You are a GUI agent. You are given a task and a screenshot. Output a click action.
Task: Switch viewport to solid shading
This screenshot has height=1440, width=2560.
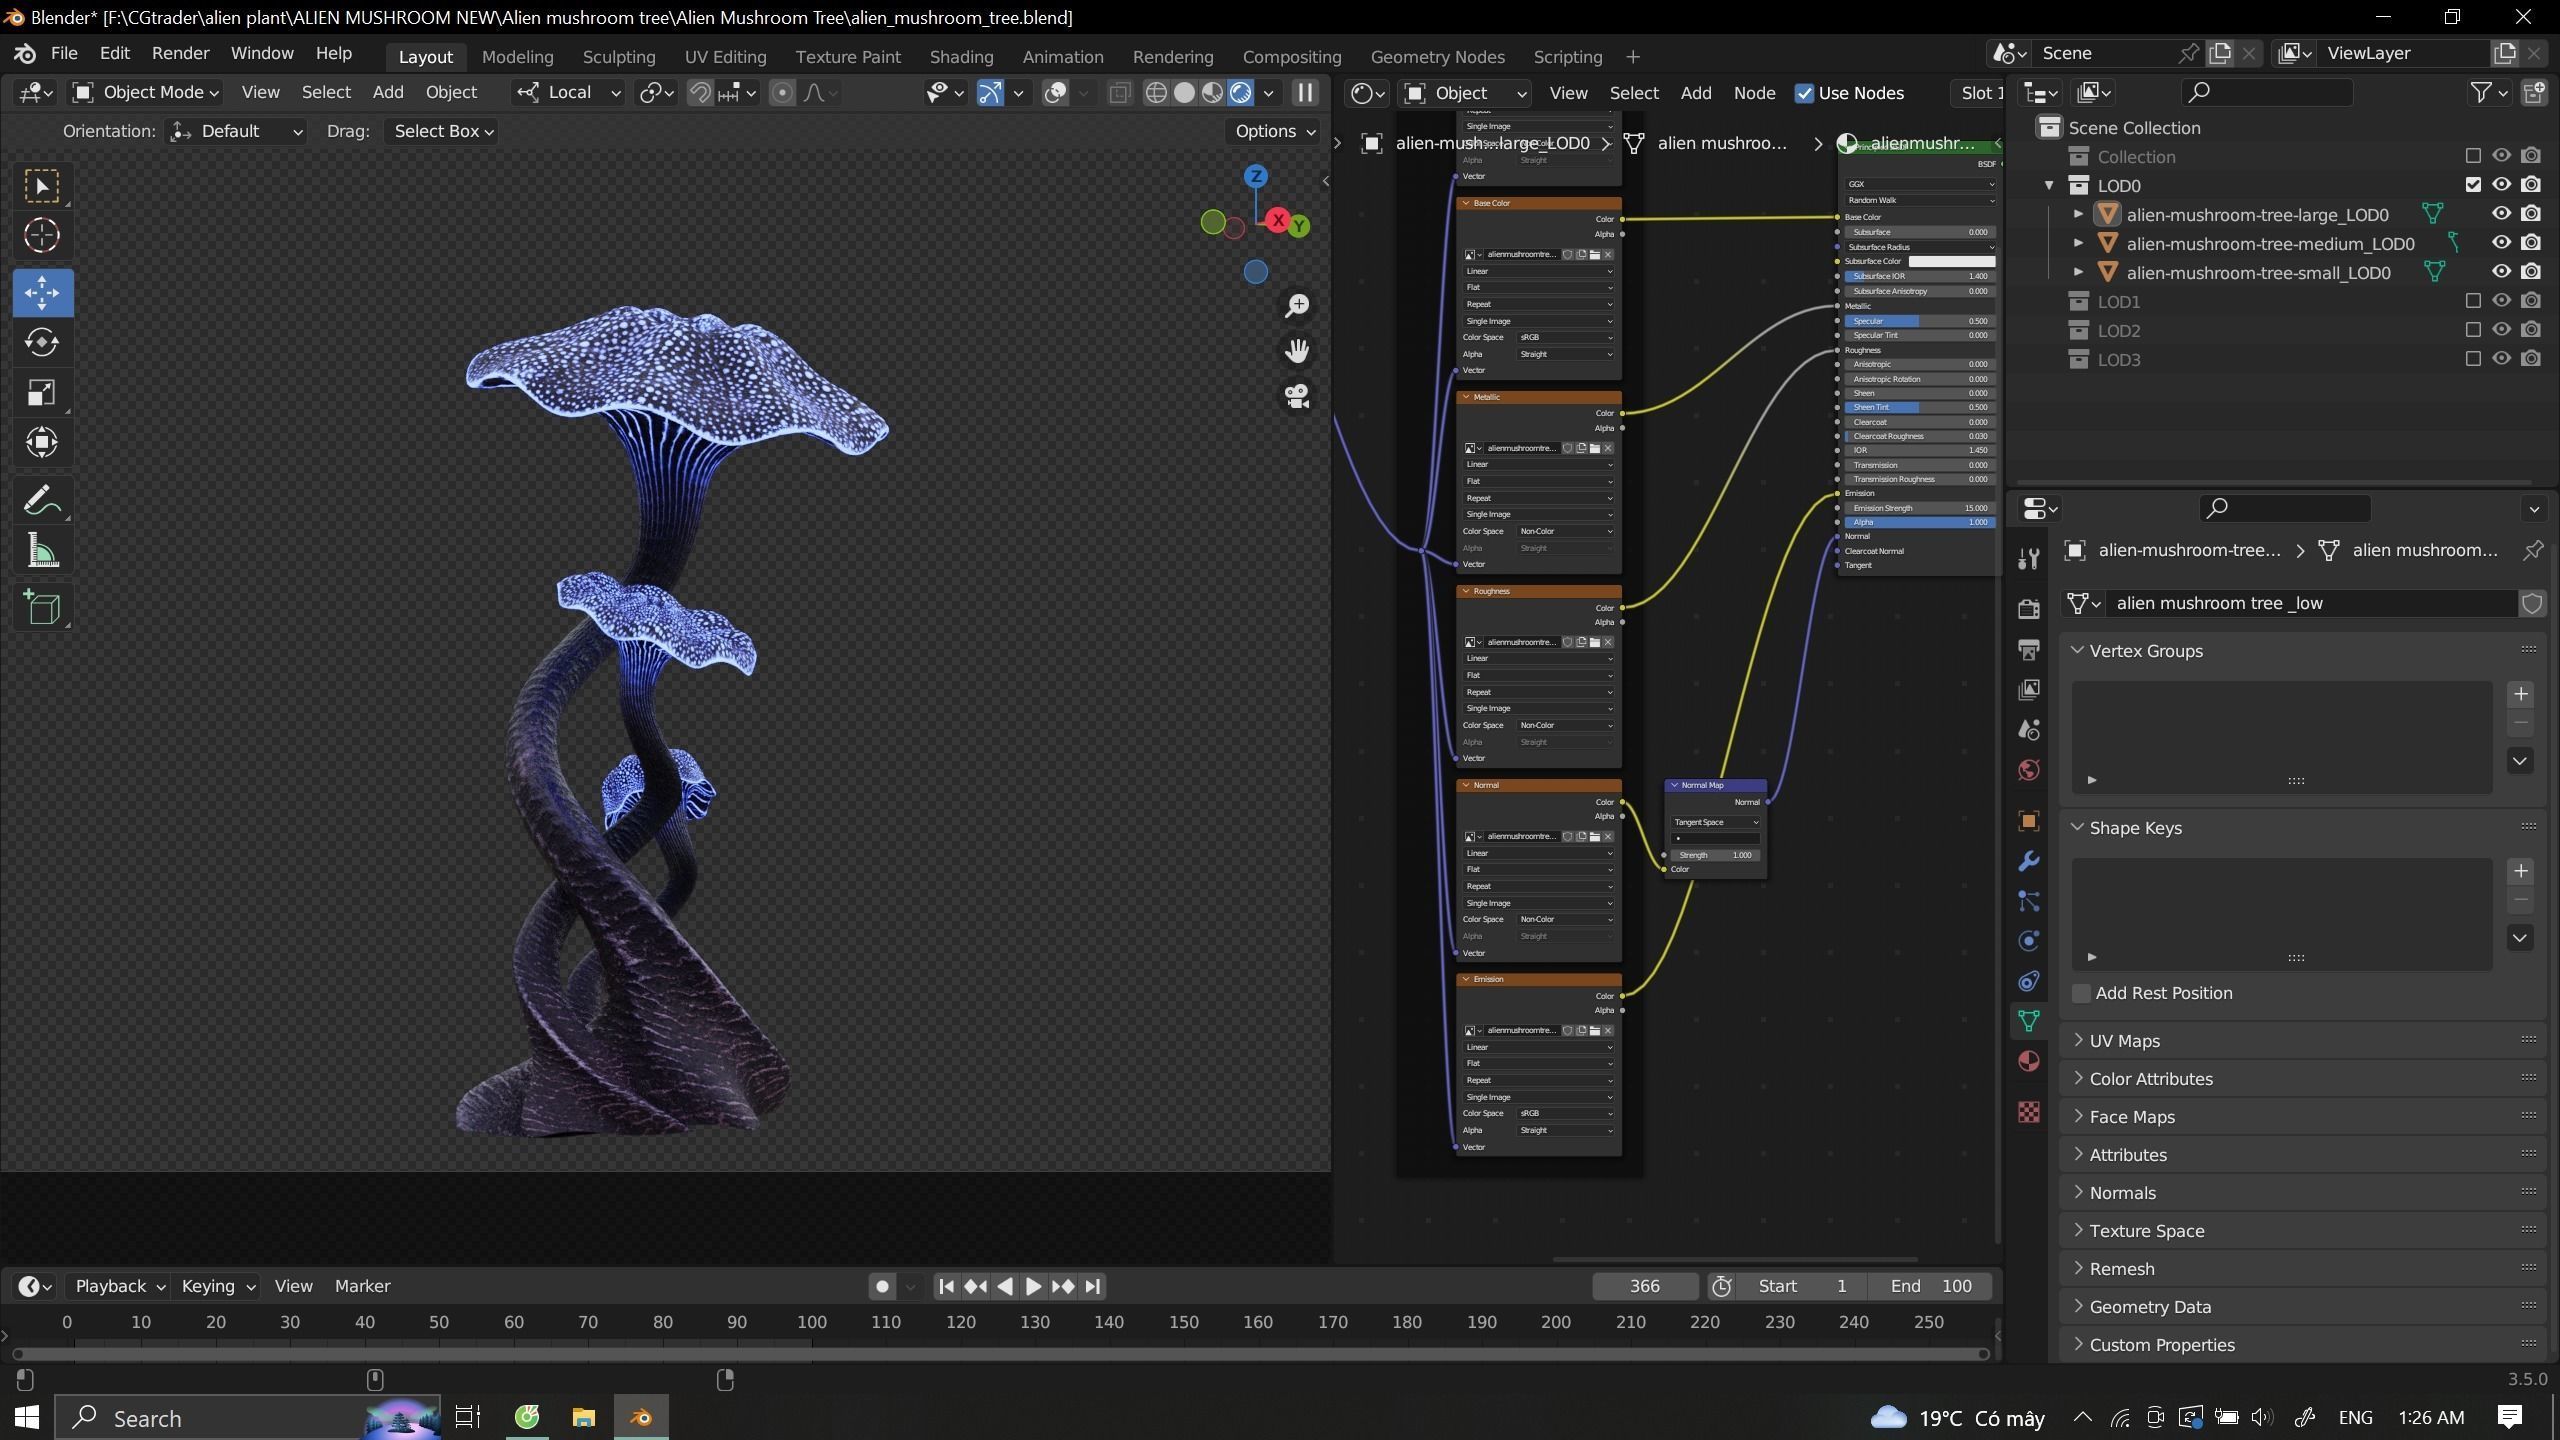pos(1184,93)
